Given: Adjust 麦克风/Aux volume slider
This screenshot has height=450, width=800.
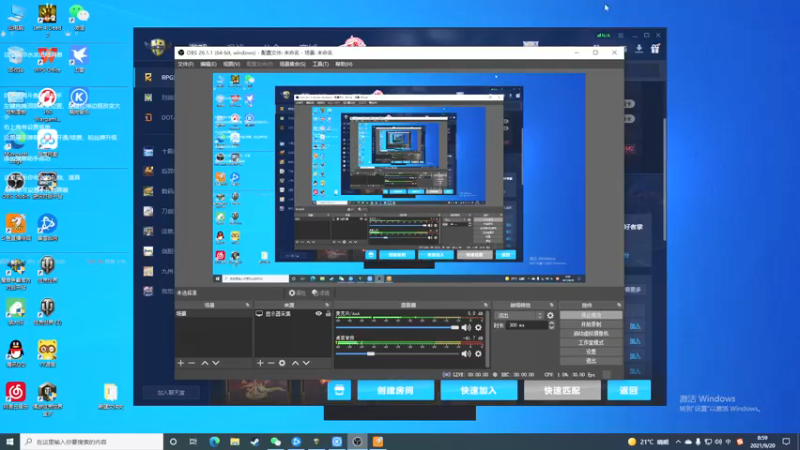Looking at the screenshot, I should (397, 328).
